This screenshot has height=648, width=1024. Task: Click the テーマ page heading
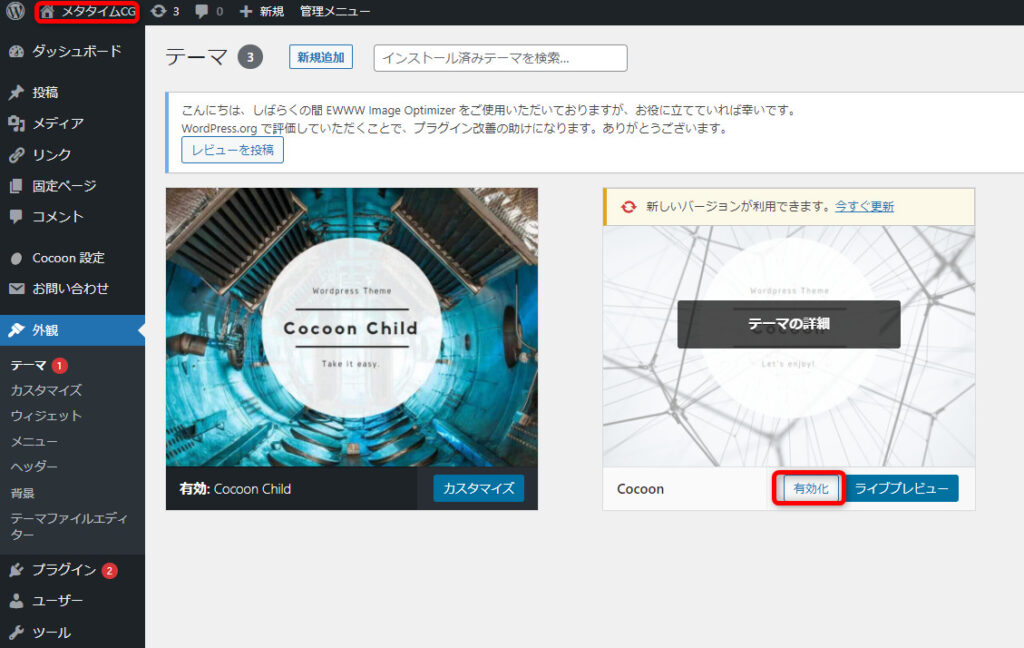coord(196,57)
